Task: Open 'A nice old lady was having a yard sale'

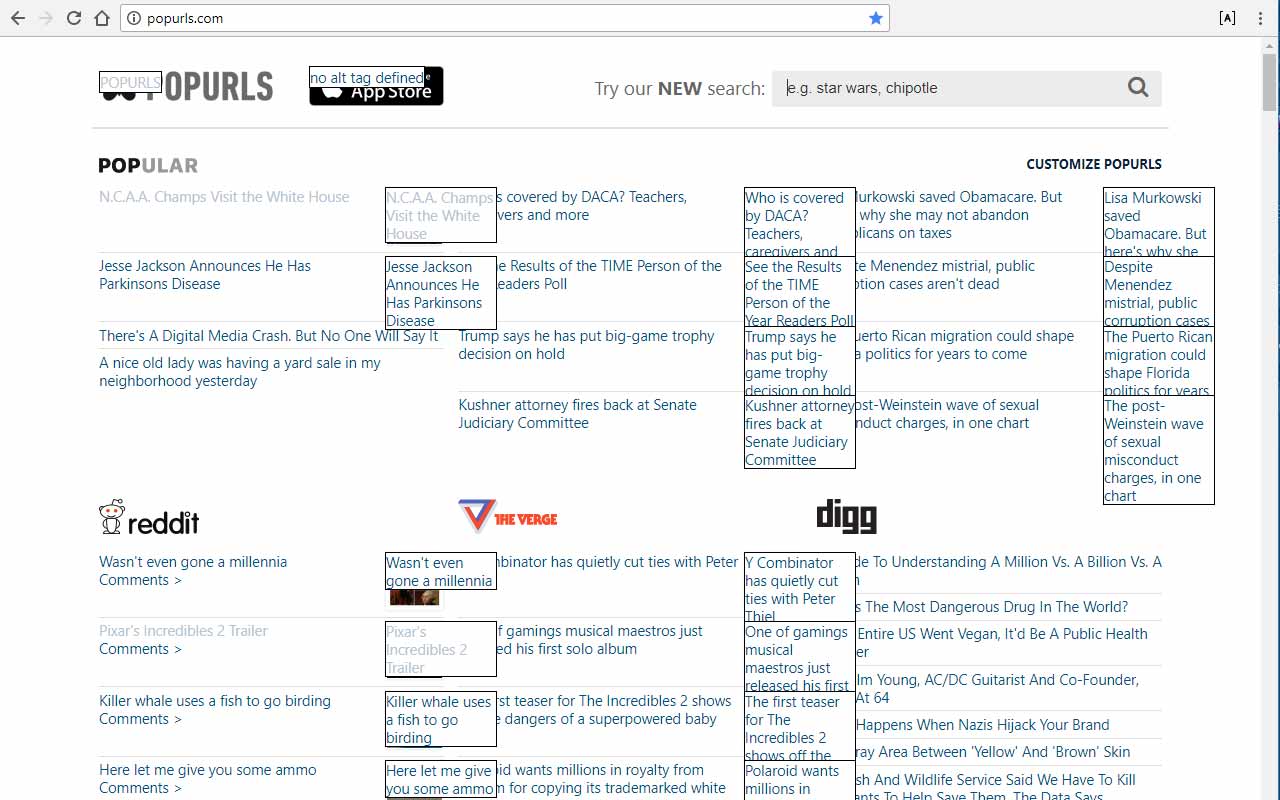Action: pos(240,372)
